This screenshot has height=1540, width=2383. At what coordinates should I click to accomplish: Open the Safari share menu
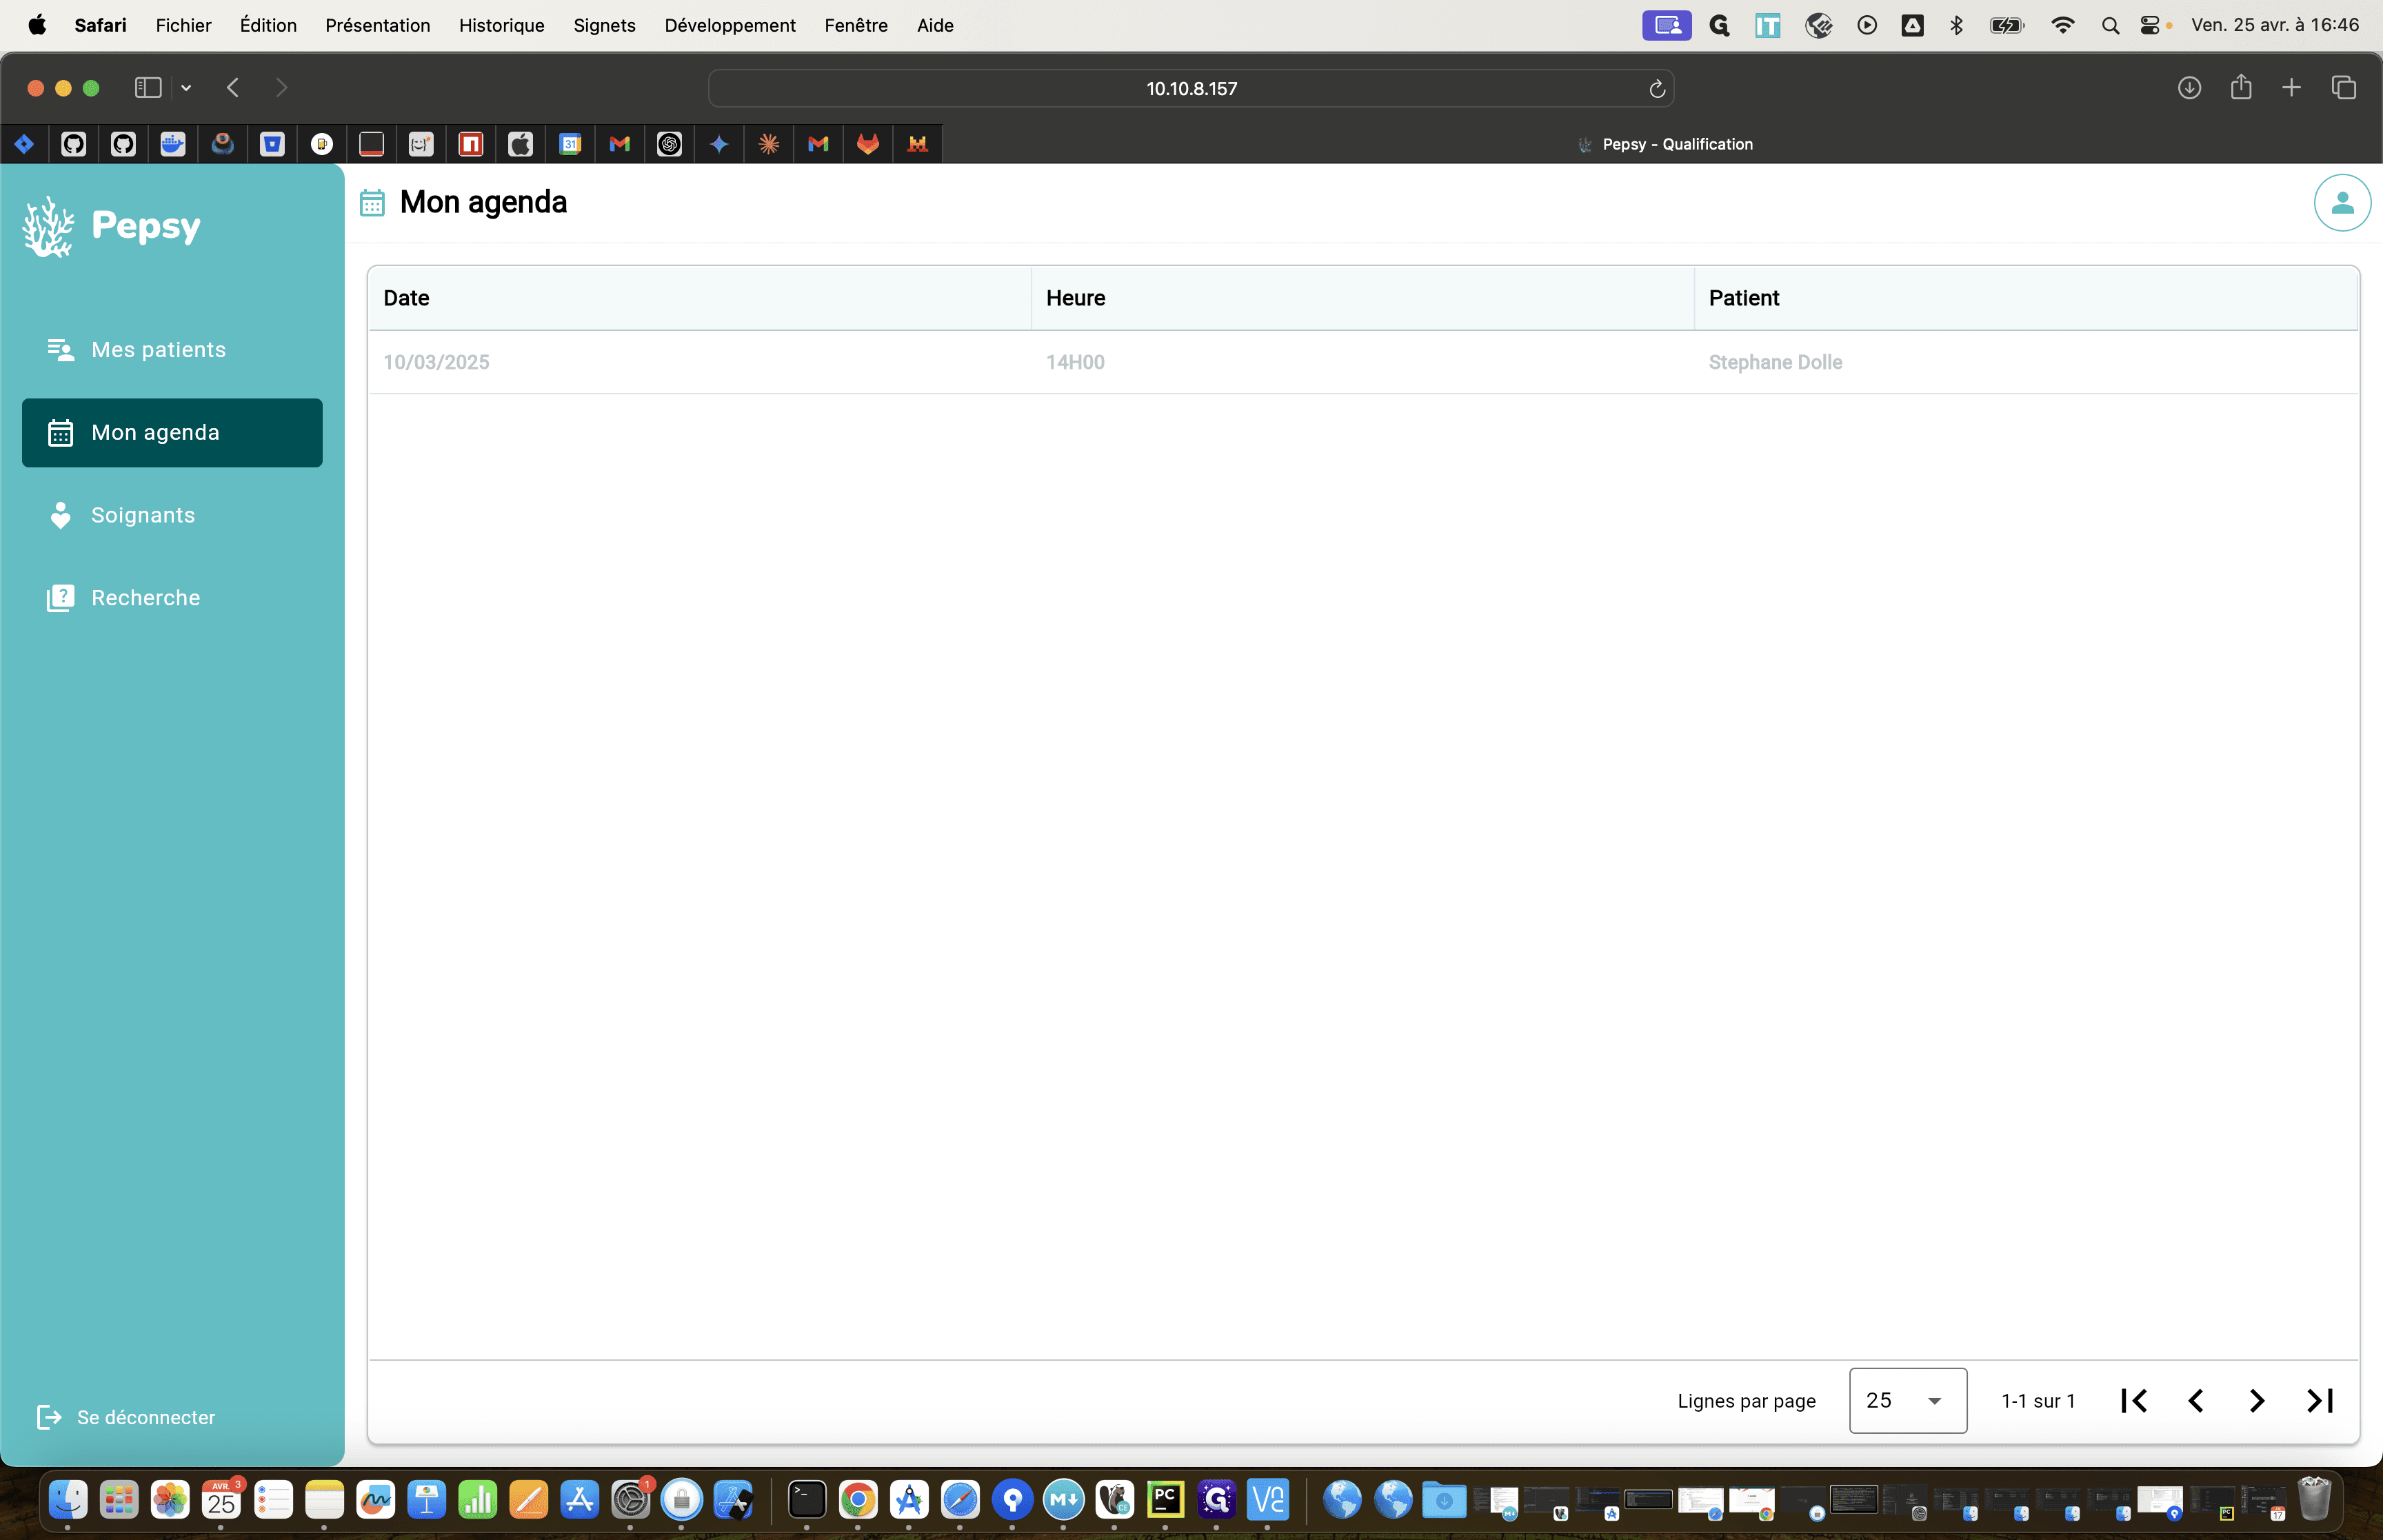pos(2240,87)
